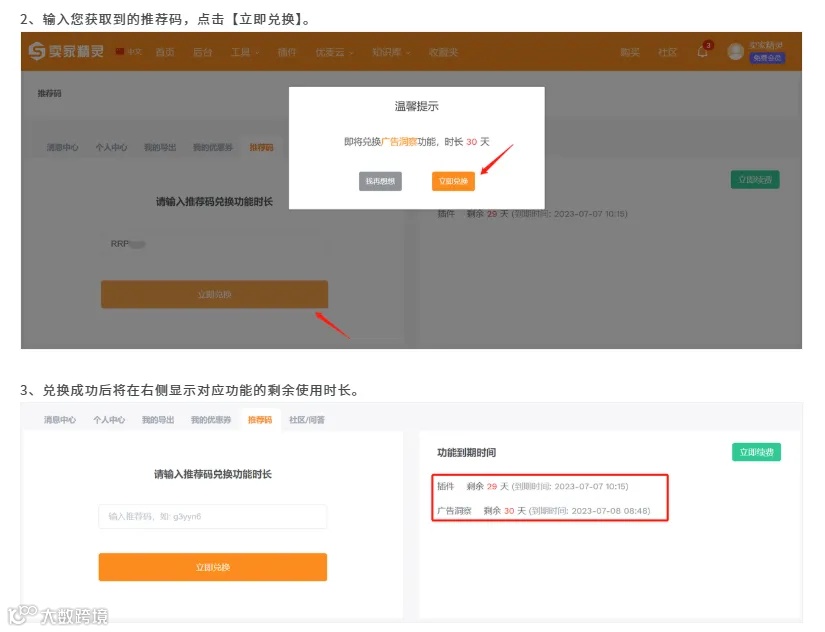825x632 pixels.
Task: Switch to the 推荐码 tab
Action: [260, 145]
